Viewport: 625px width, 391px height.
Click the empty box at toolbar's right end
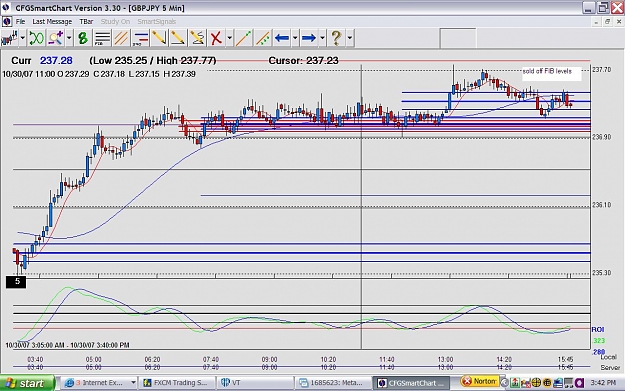coord(458,38)
